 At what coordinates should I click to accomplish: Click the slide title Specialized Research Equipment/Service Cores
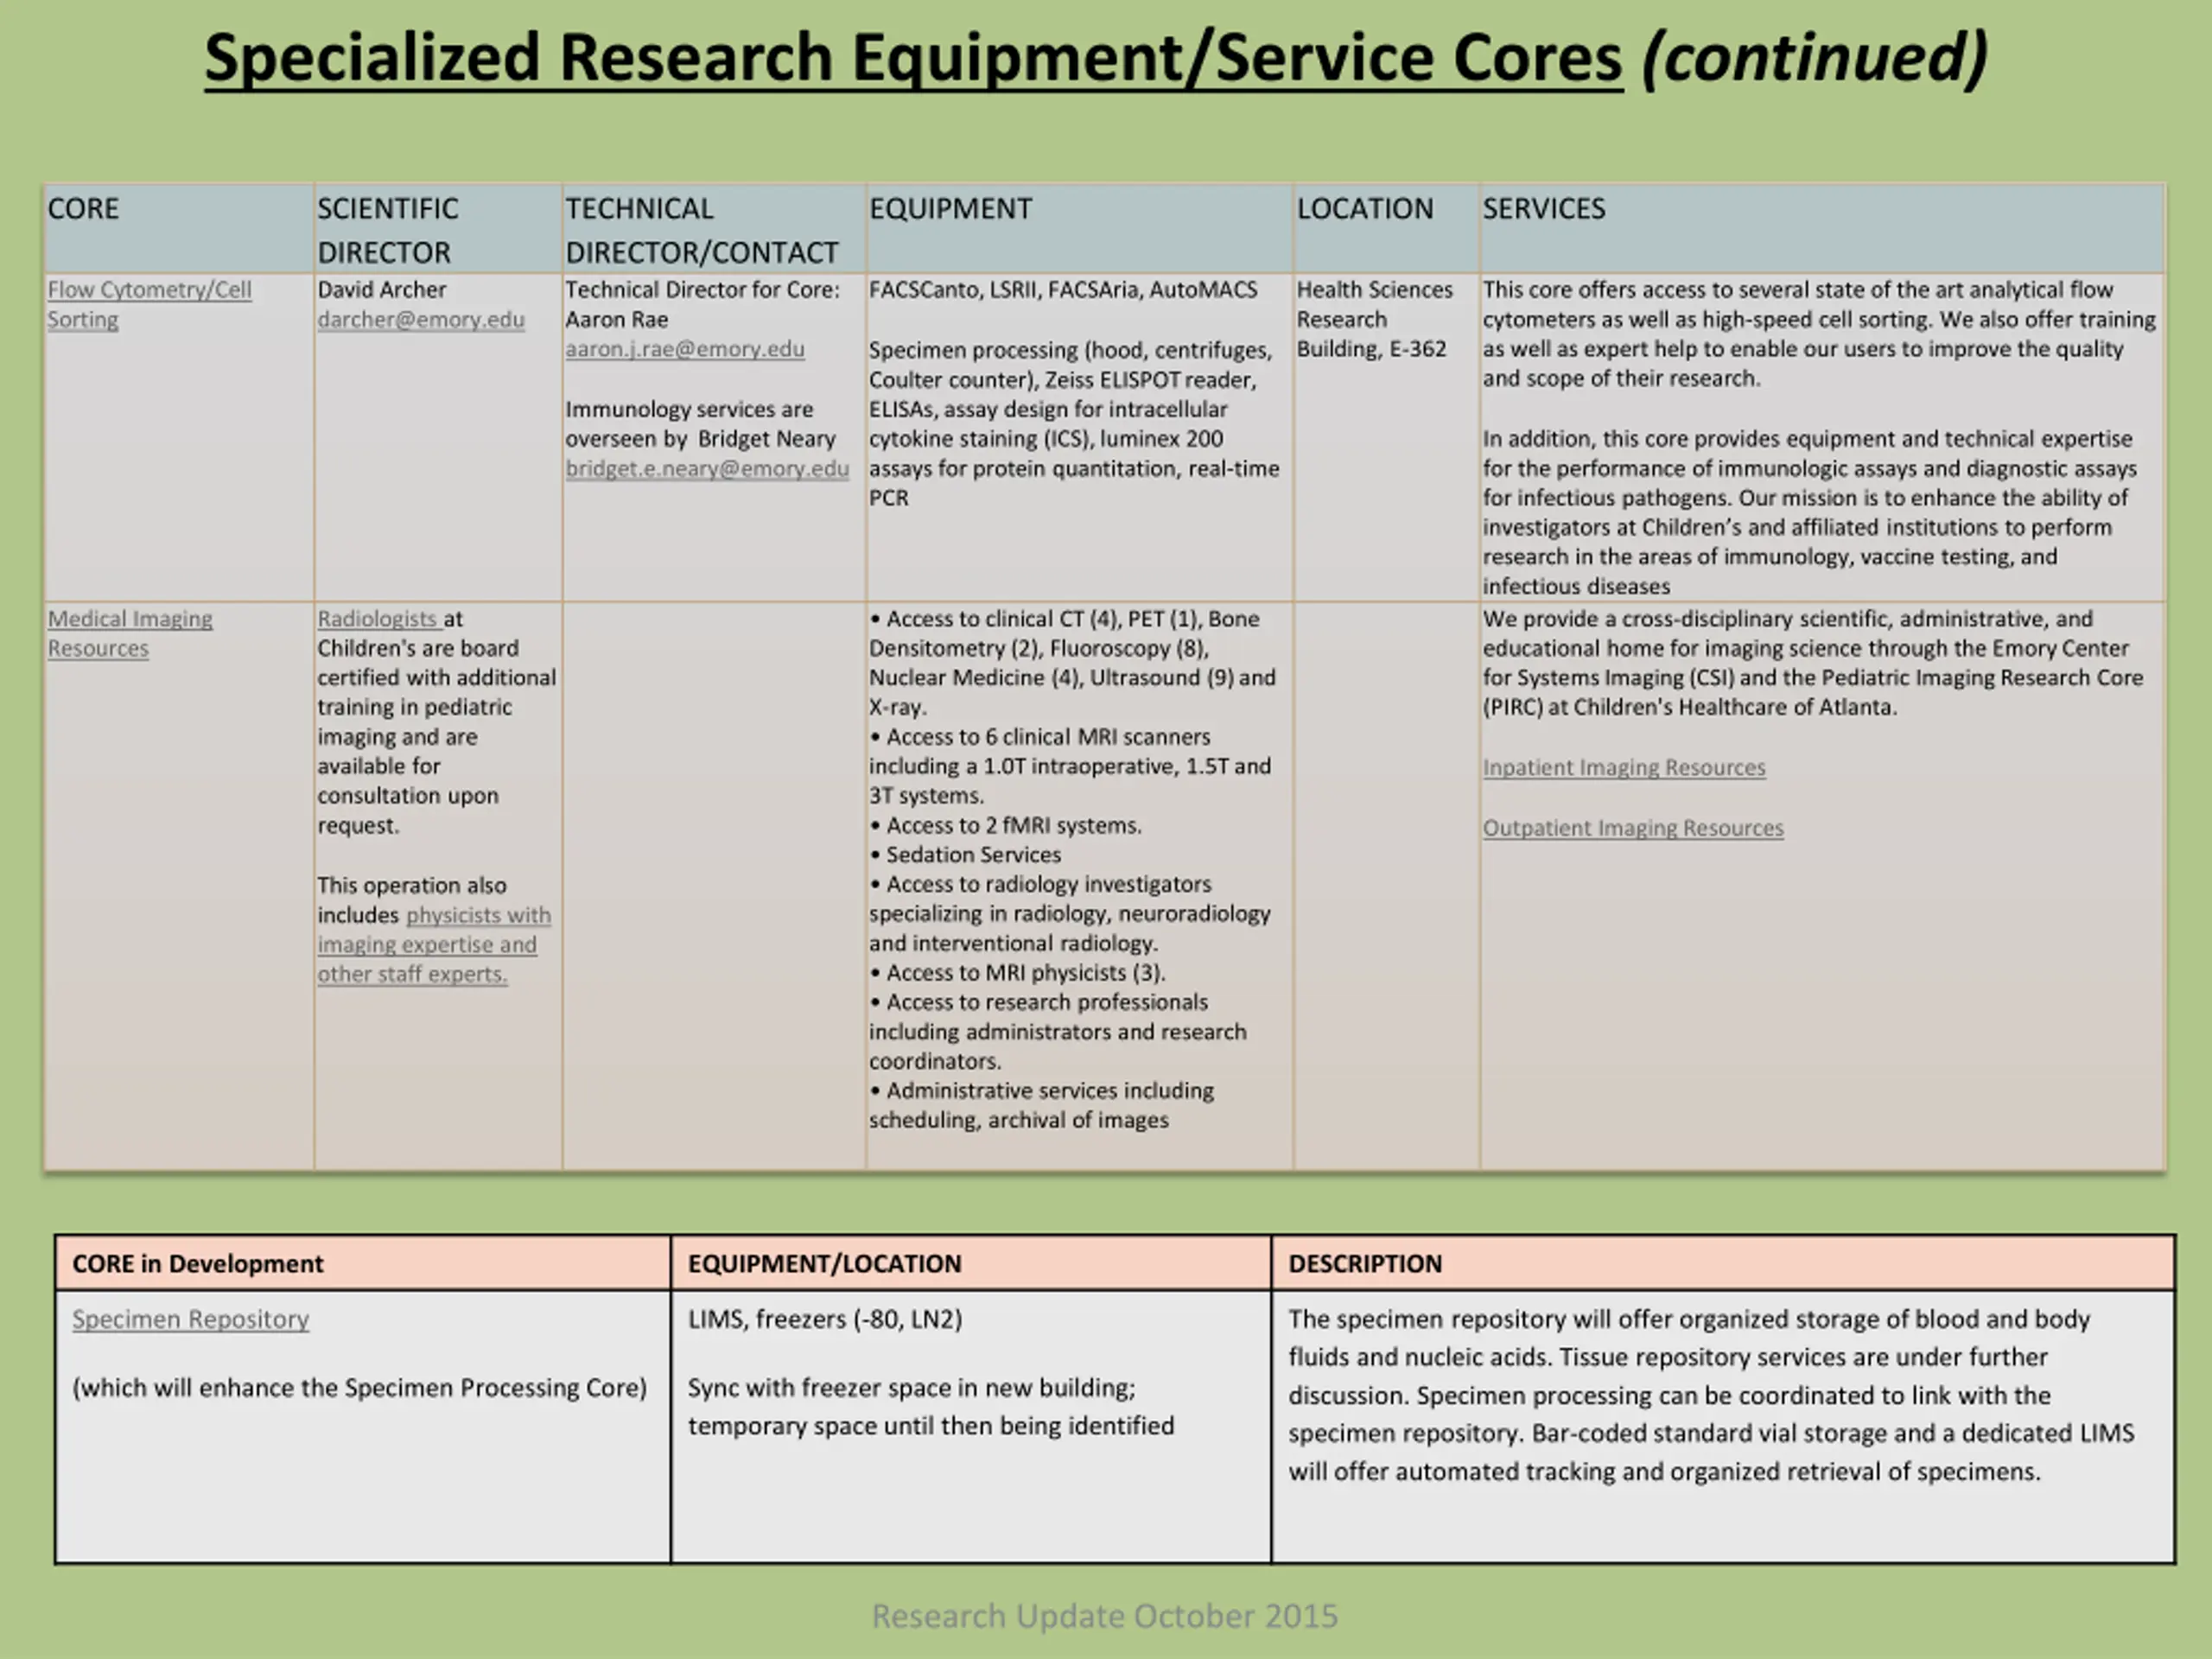[x=914, y=58]
